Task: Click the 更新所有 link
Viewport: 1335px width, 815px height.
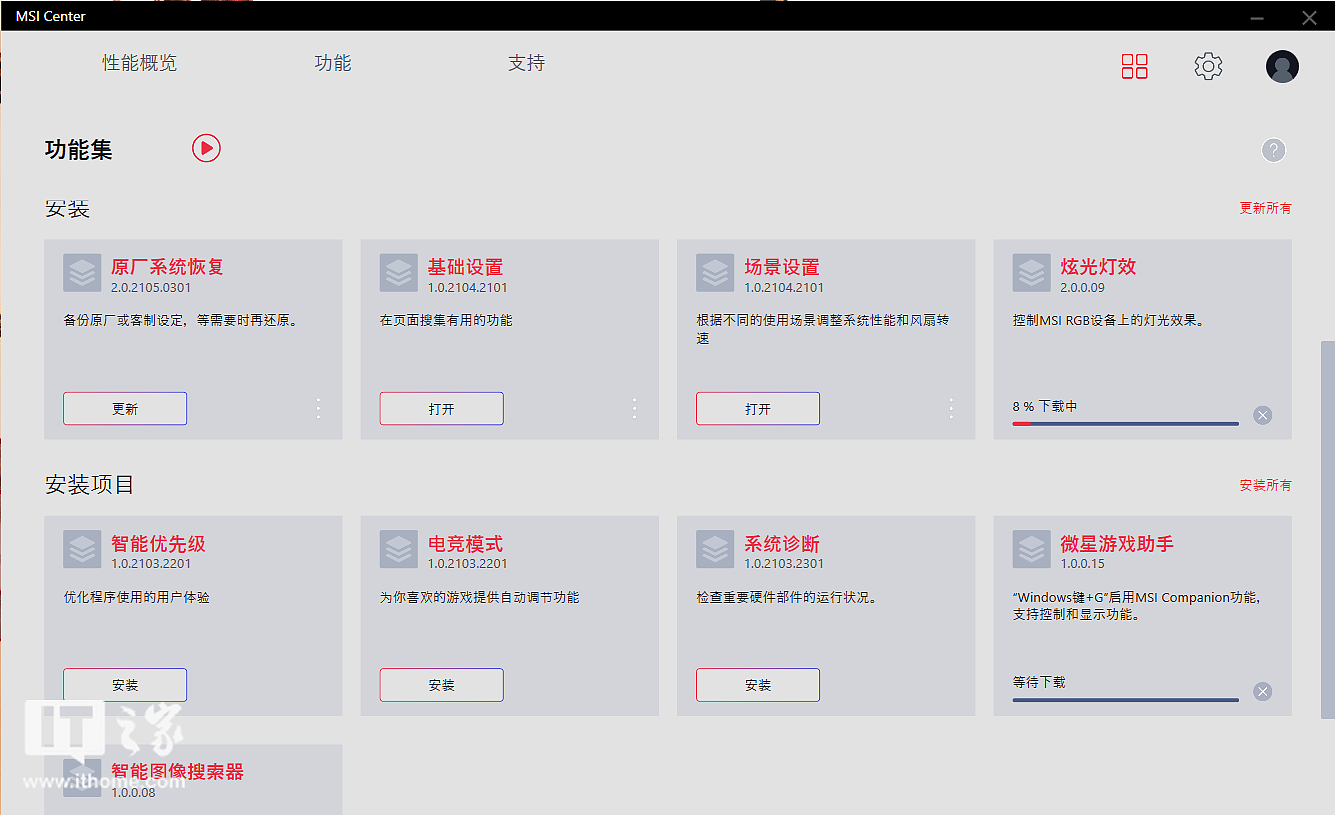Action: click(1265, 208)
